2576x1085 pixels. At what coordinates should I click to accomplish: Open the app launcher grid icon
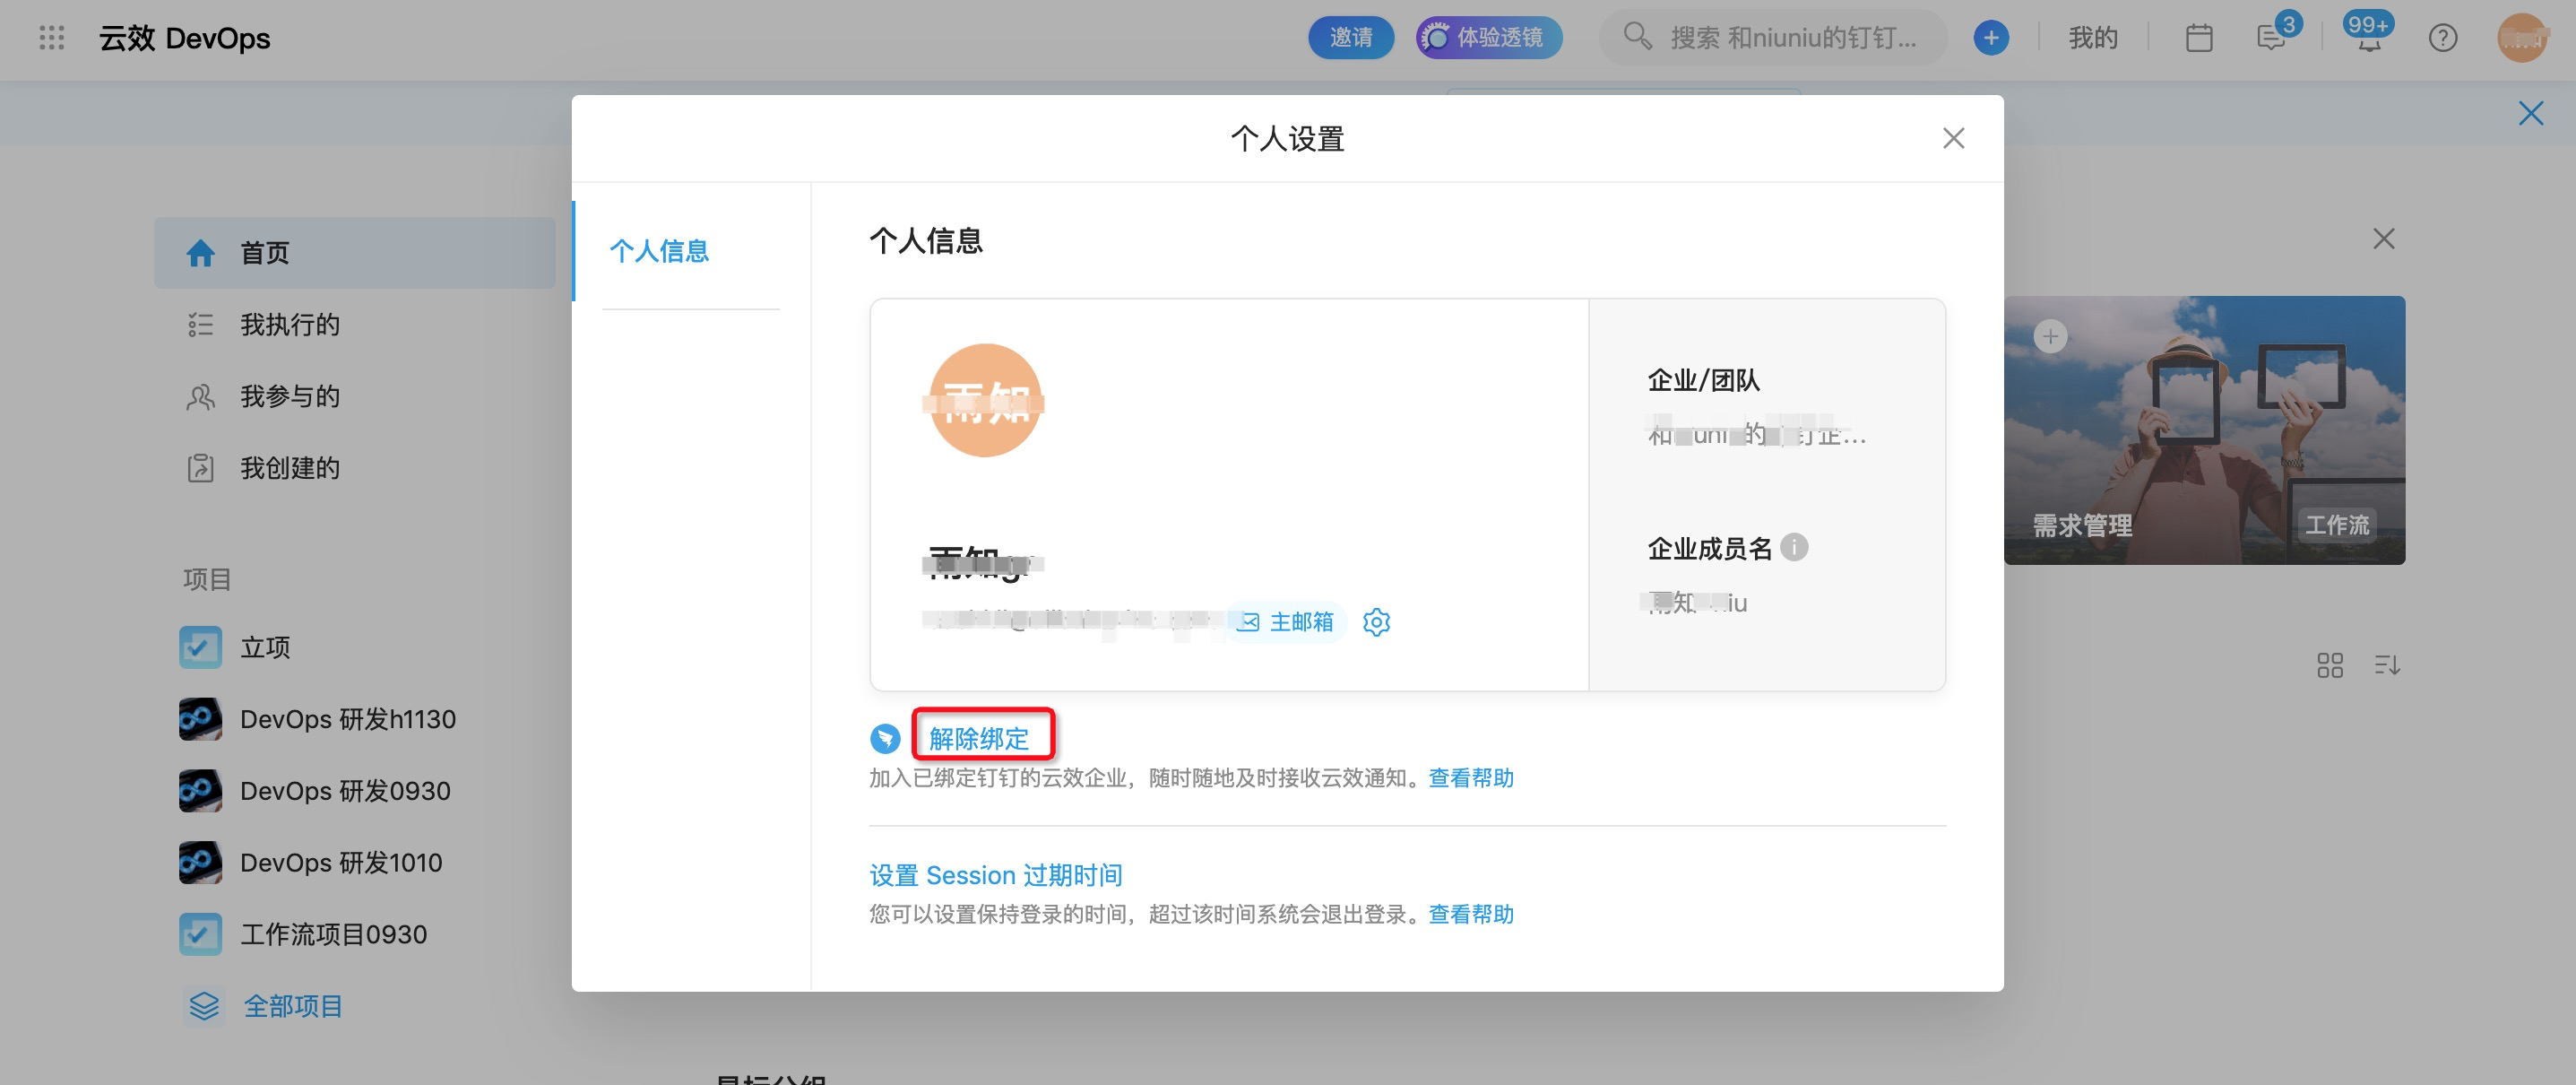(x=51, y=38)
